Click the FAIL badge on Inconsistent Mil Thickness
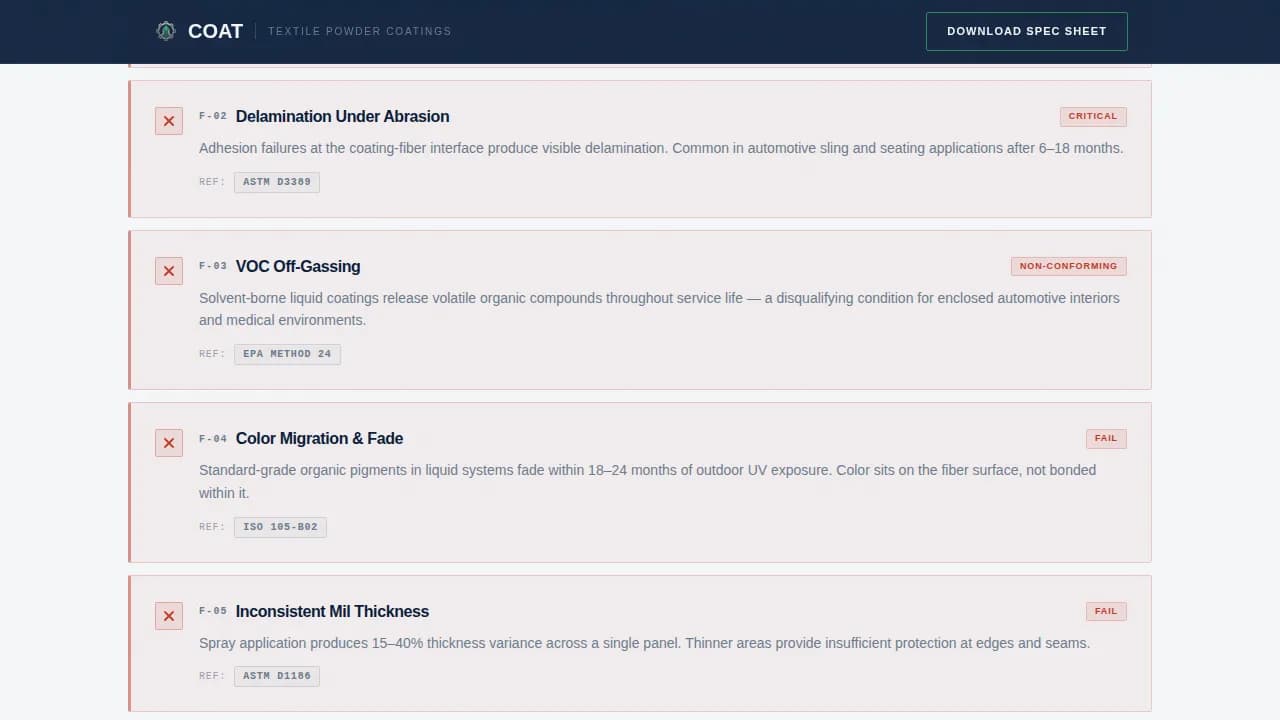This screenshot has height=720, width=1280. coord(1105,611)
